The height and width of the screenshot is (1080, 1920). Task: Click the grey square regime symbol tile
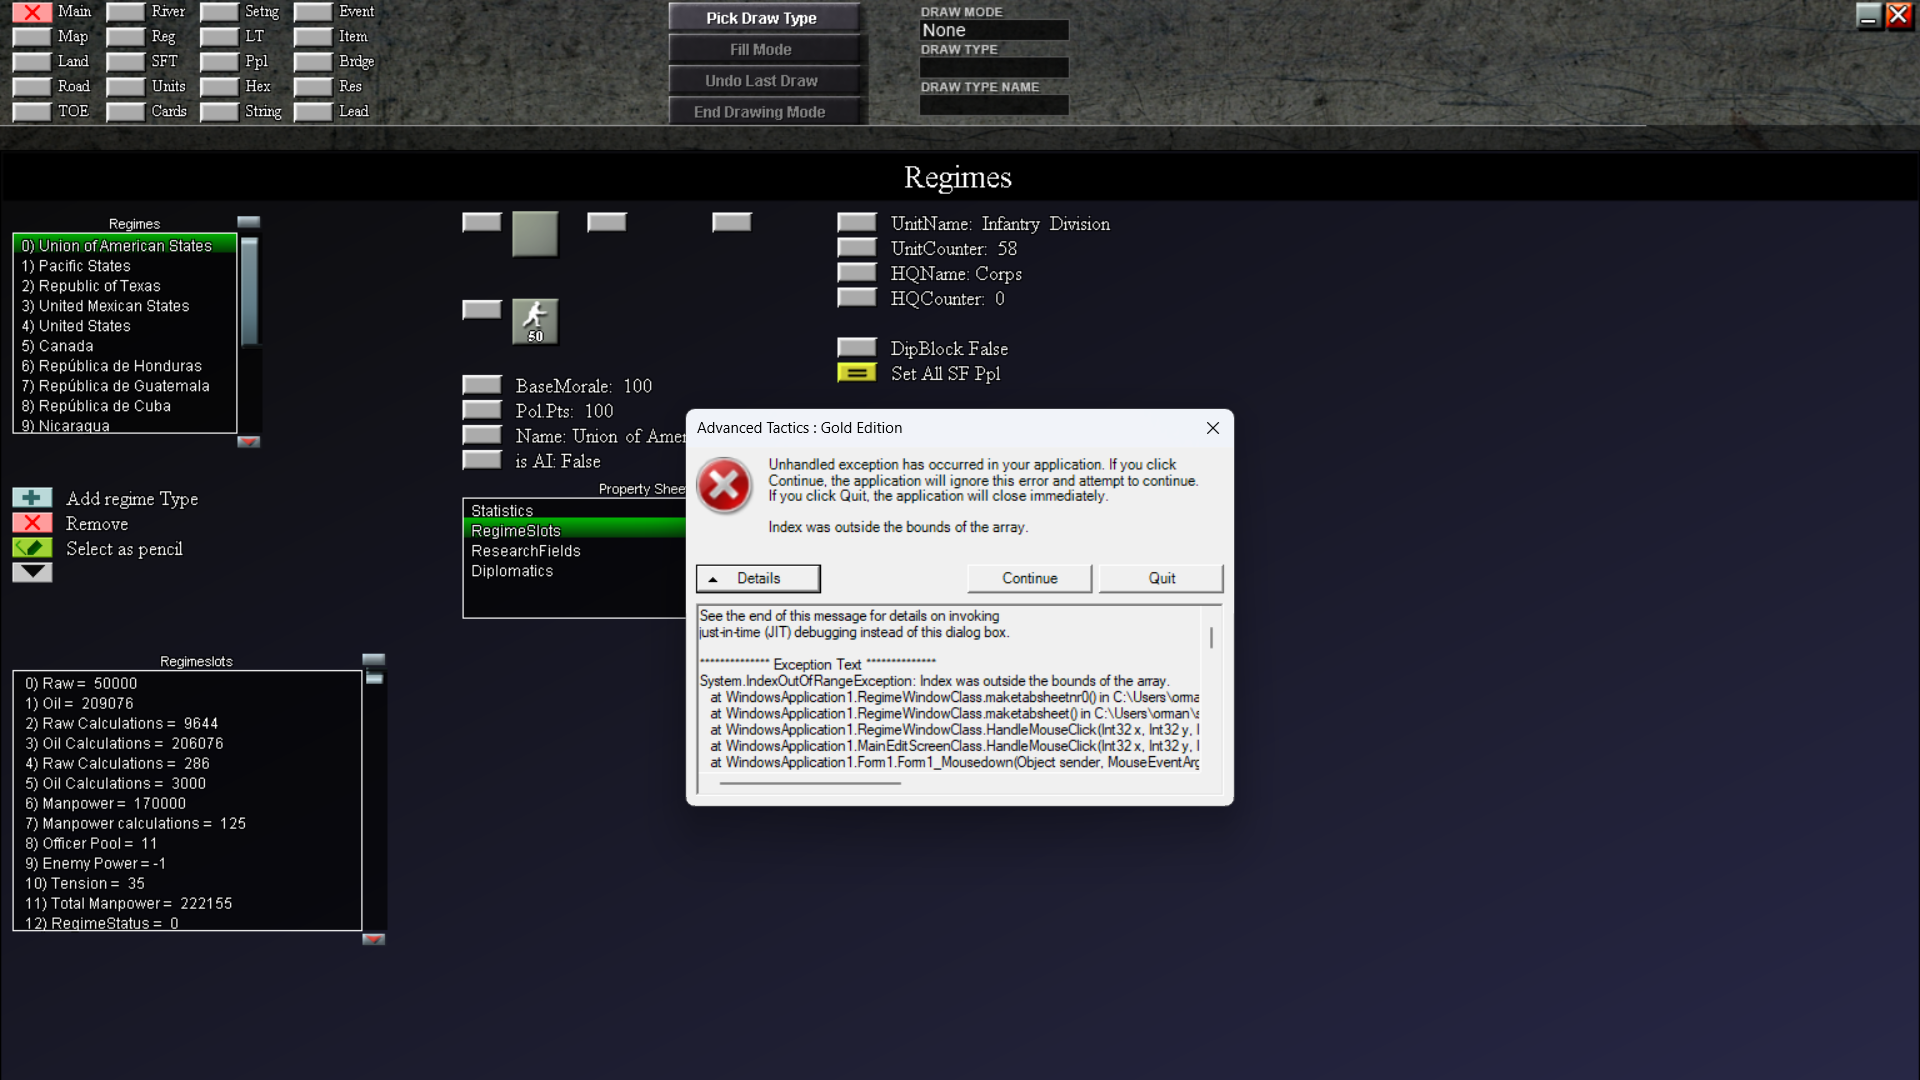point(535,234)
